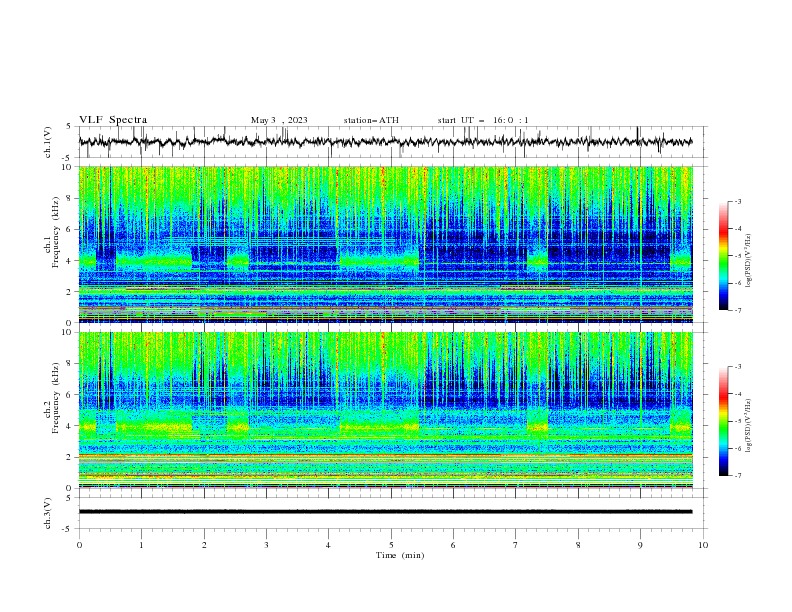The image size is (792, 612).
Task: Click the ch.1 spectrogram color scale bar
Action: pos(723,256)
